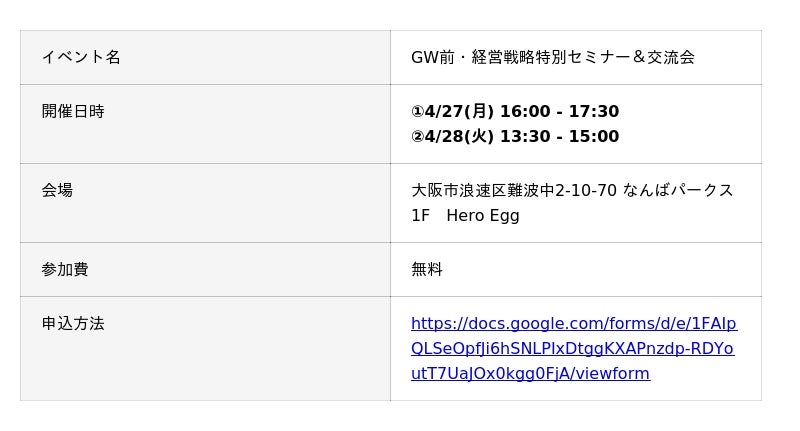Viewport: 800px width, 431px height.
Task: Click the circled ① session marker
Action: (417, 111)
